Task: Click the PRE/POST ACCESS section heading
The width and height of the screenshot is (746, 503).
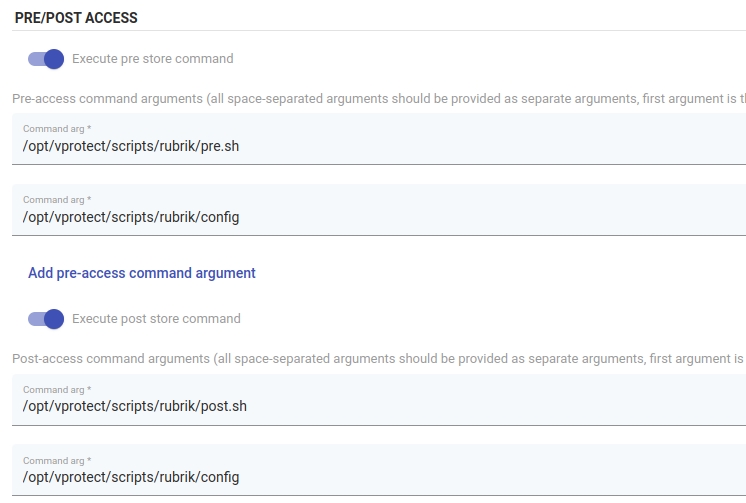Action: (76, 18)
